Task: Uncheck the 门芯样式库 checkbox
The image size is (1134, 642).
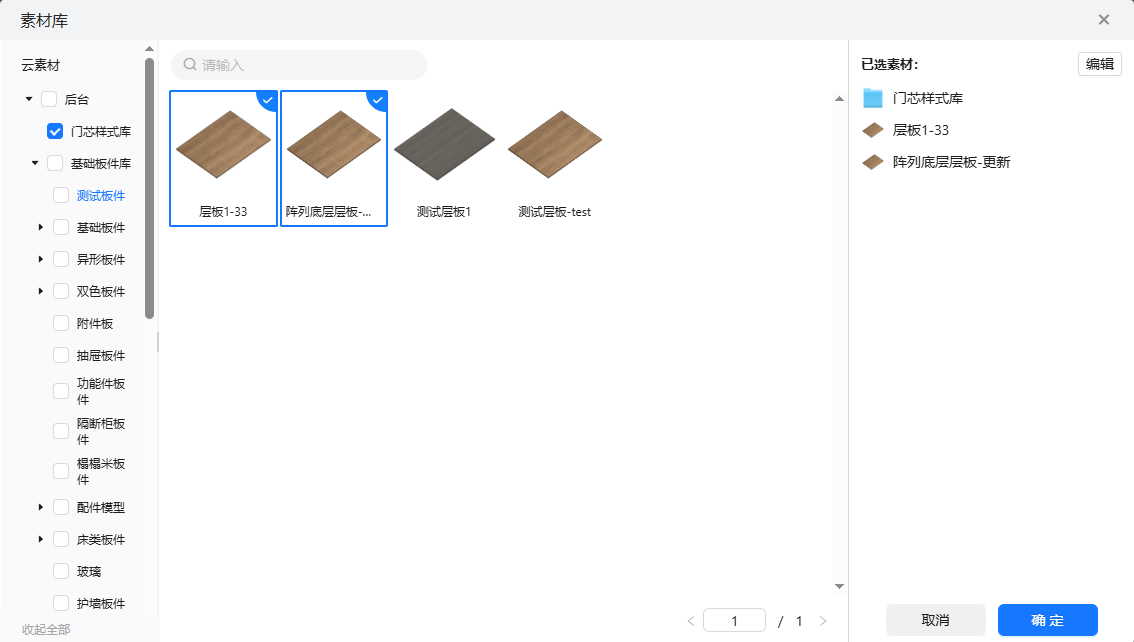Action: coord(55,131)
